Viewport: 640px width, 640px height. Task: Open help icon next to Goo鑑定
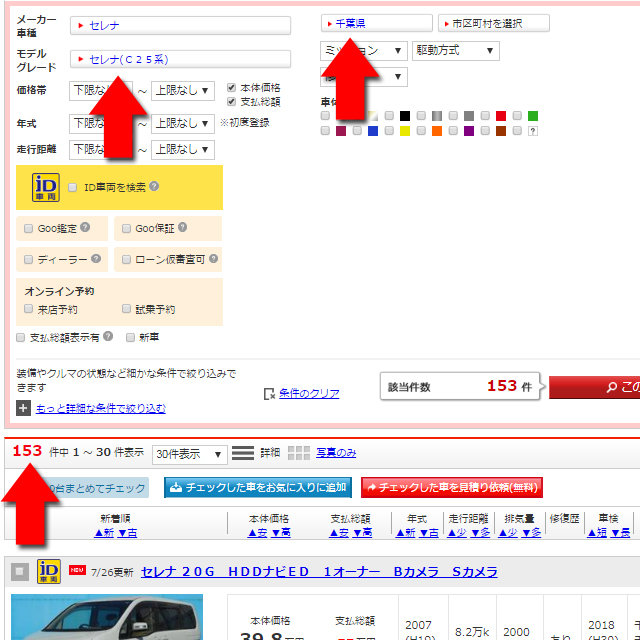(85, 227)
